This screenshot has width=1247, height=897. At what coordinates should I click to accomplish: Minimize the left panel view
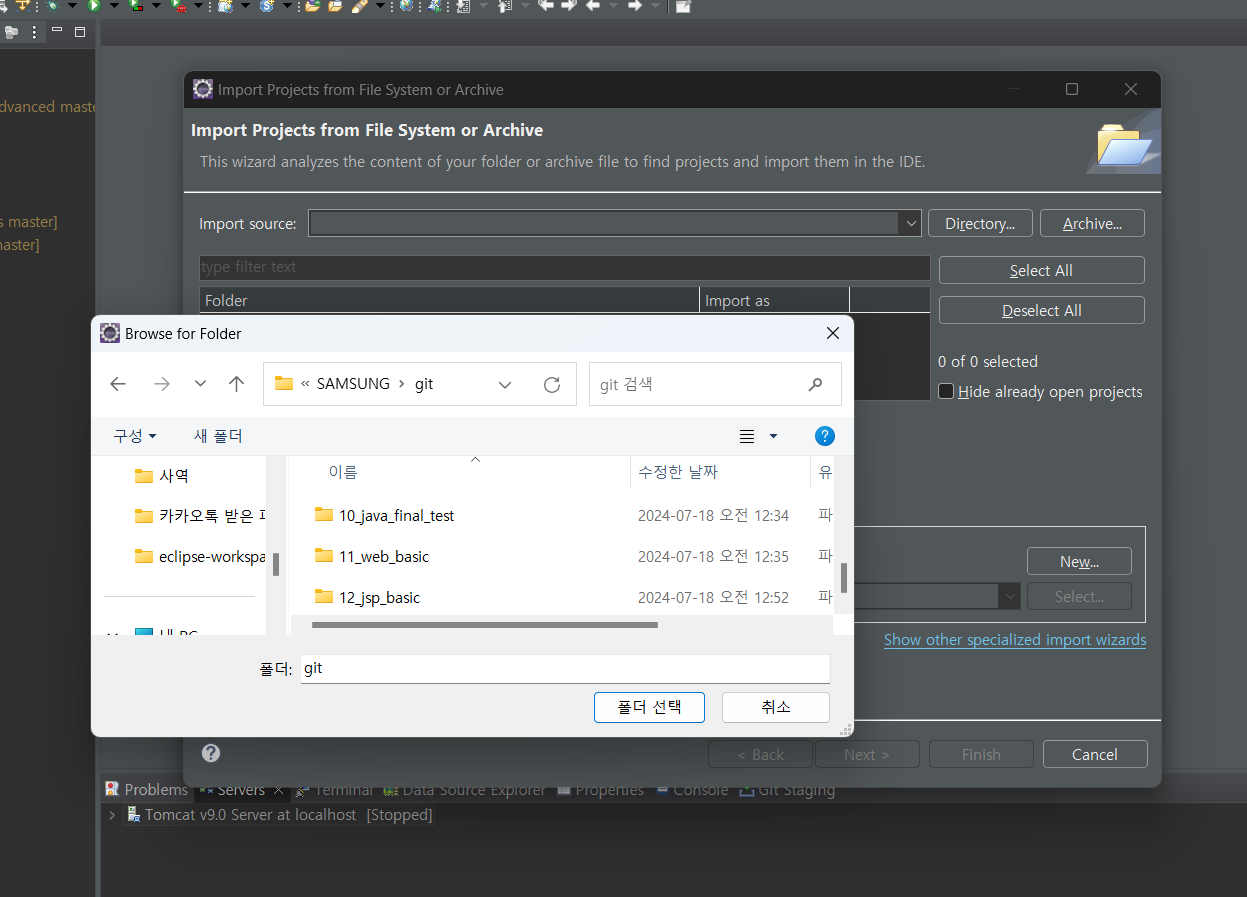coord(57,30)
